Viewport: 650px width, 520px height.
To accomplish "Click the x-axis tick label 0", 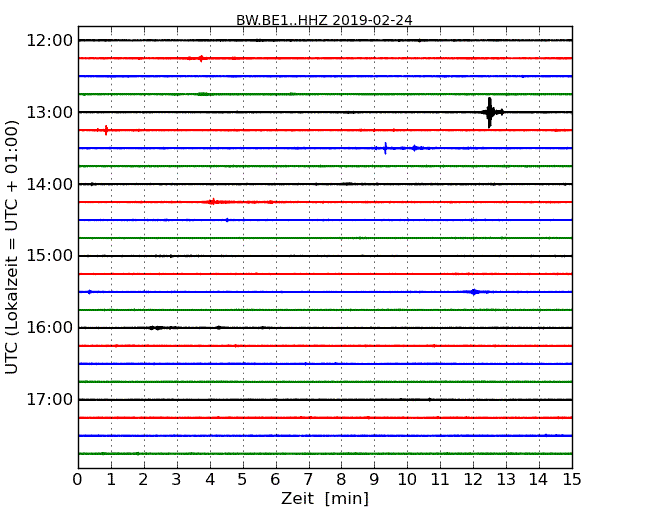I will point(78,480).
